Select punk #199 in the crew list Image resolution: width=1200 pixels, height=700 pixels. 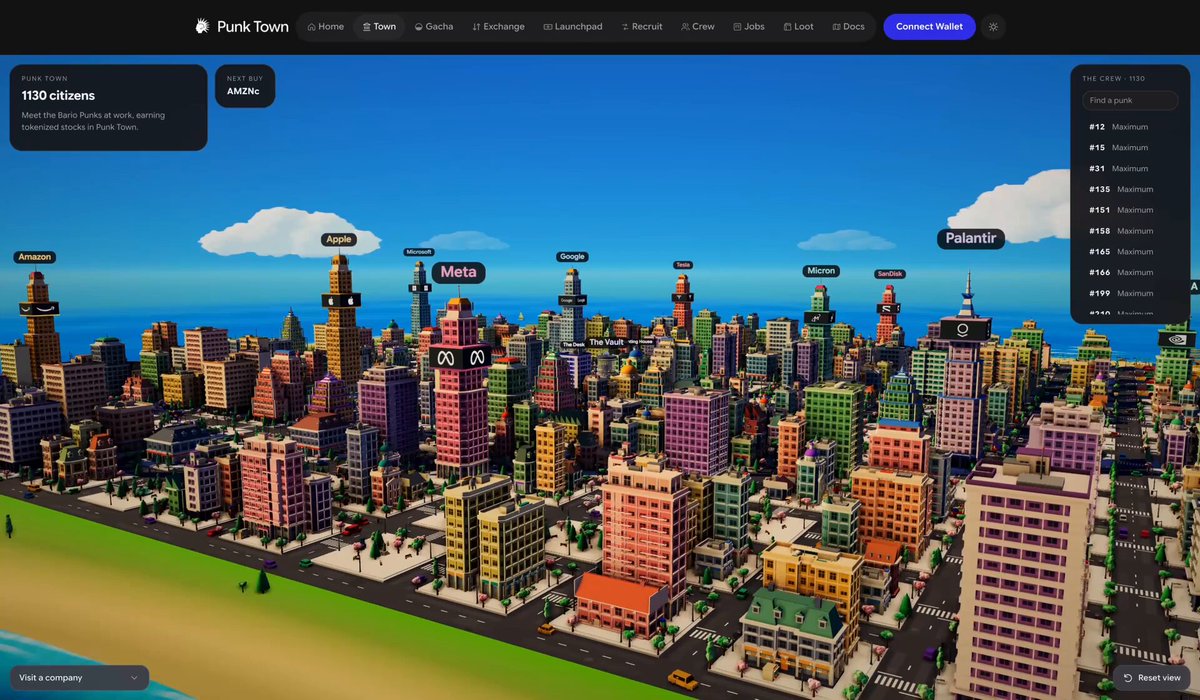[x=1130, y=294]
